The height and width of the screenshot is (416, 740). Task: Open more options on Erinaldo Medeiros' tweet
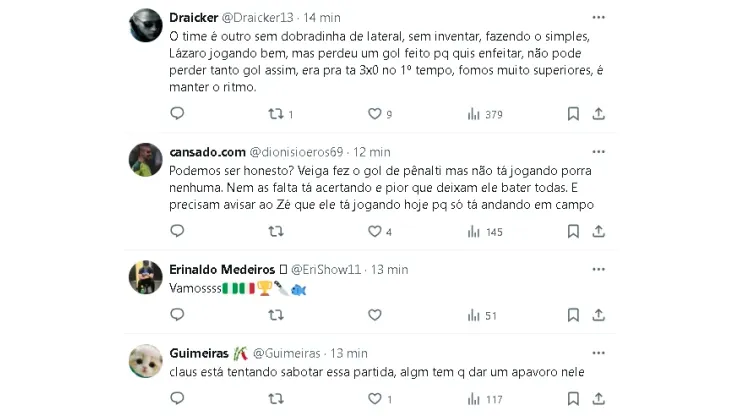[598, 269]
